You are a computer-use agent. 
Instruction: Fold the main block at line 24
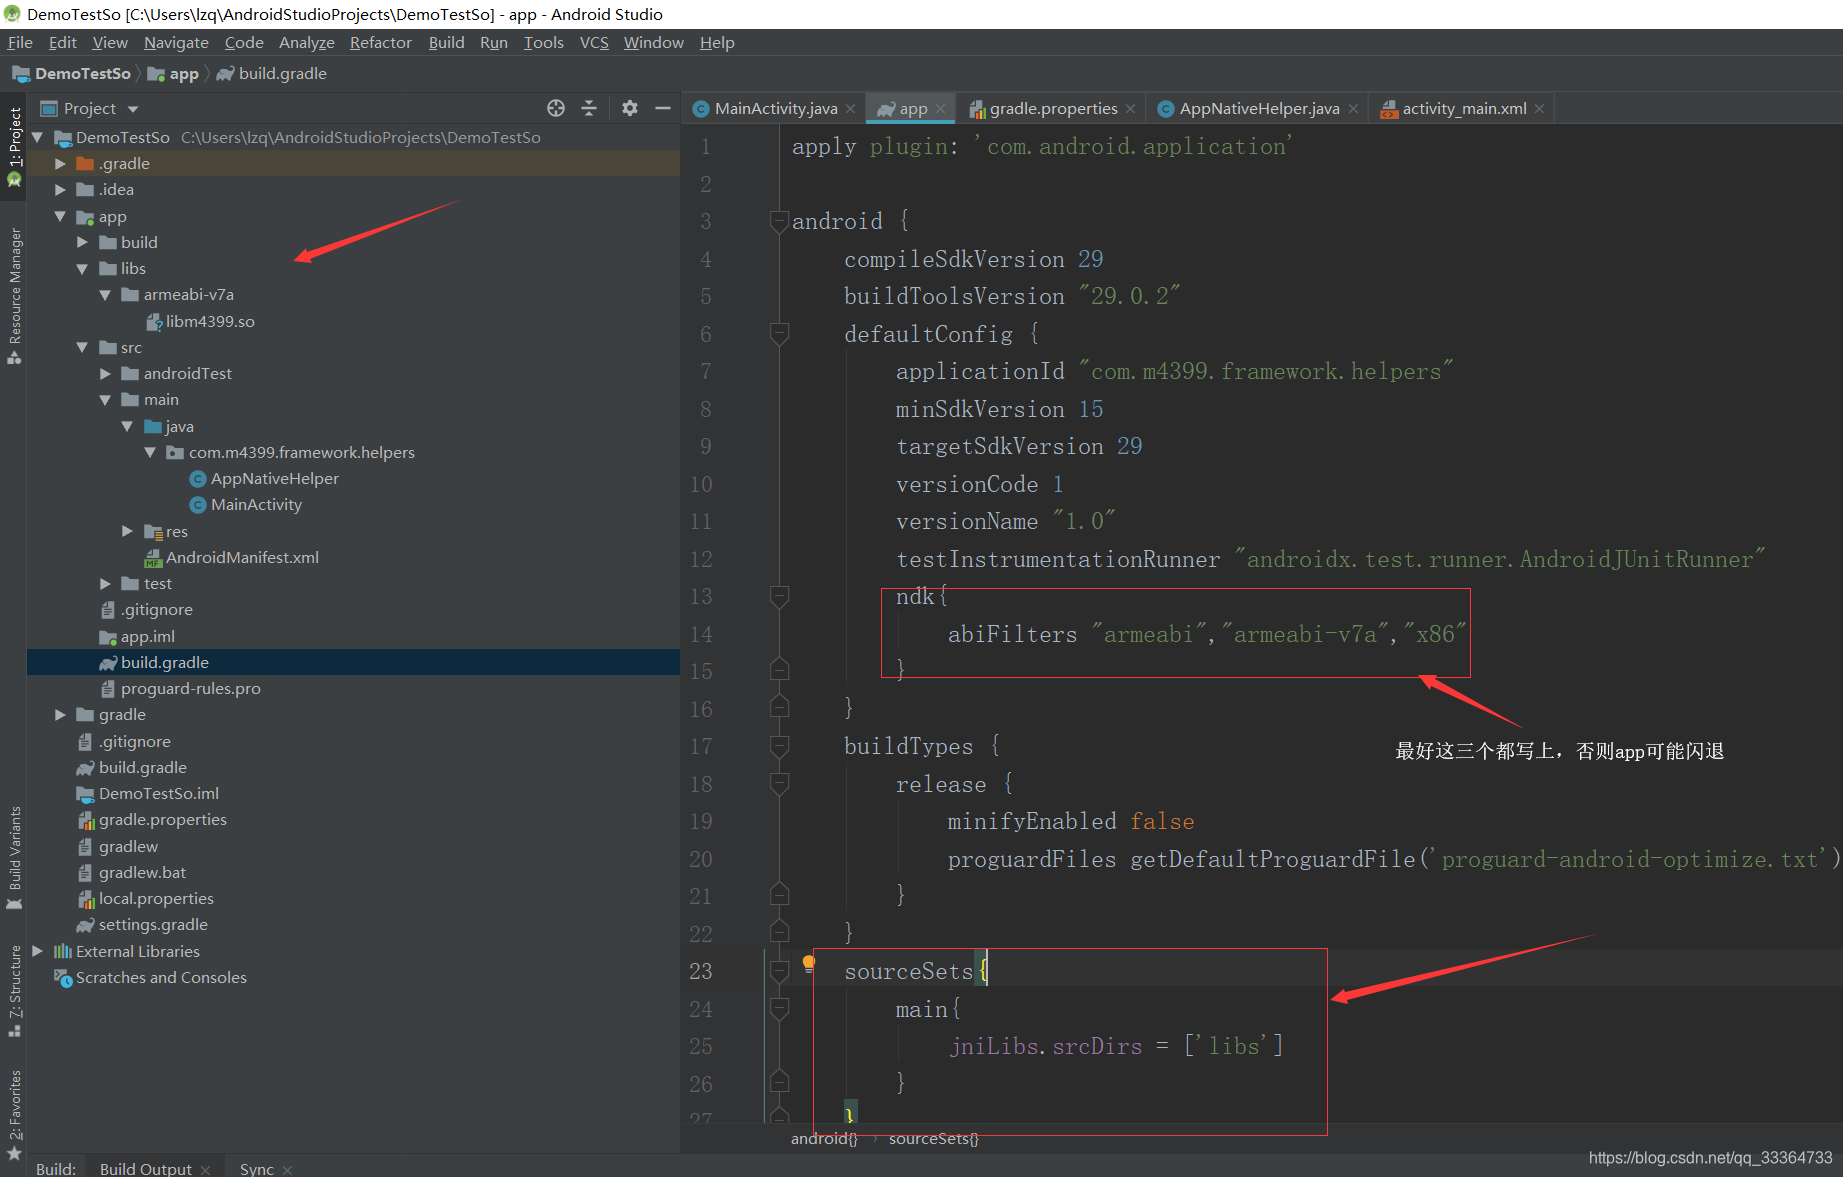780,1009
